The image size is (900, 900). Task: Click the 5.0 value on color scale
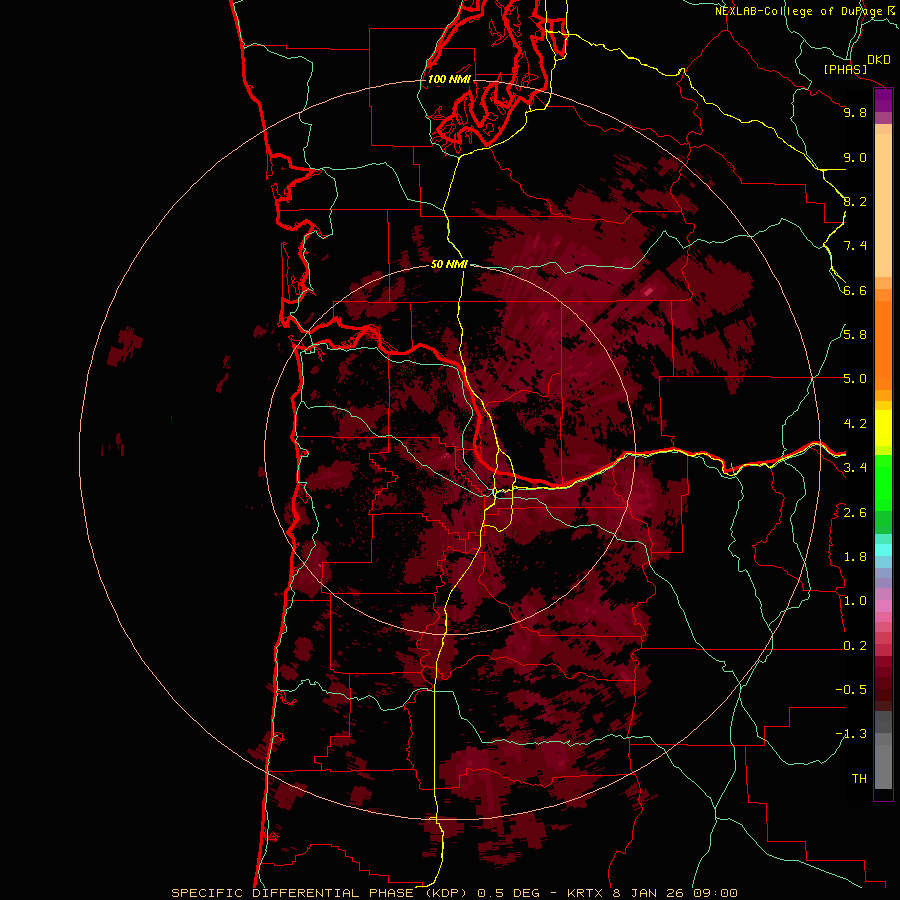point(855,379)
